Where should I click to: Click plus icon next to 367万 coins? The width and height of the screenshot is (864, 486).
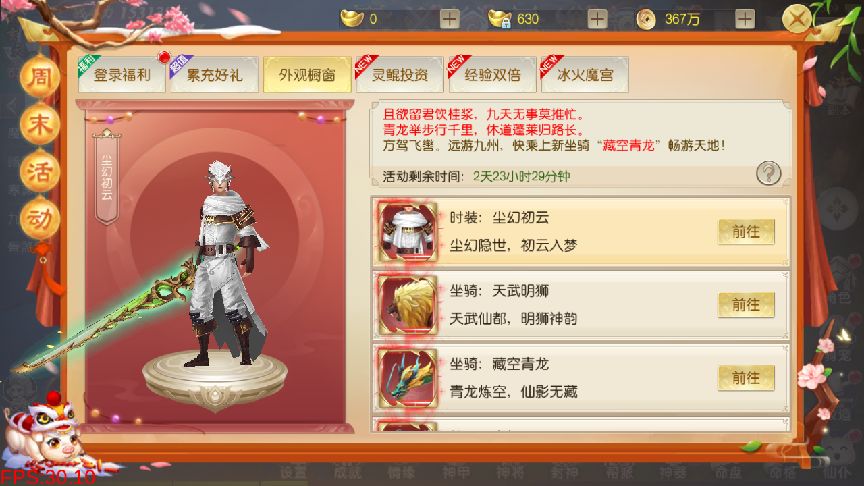click(745, 19)
